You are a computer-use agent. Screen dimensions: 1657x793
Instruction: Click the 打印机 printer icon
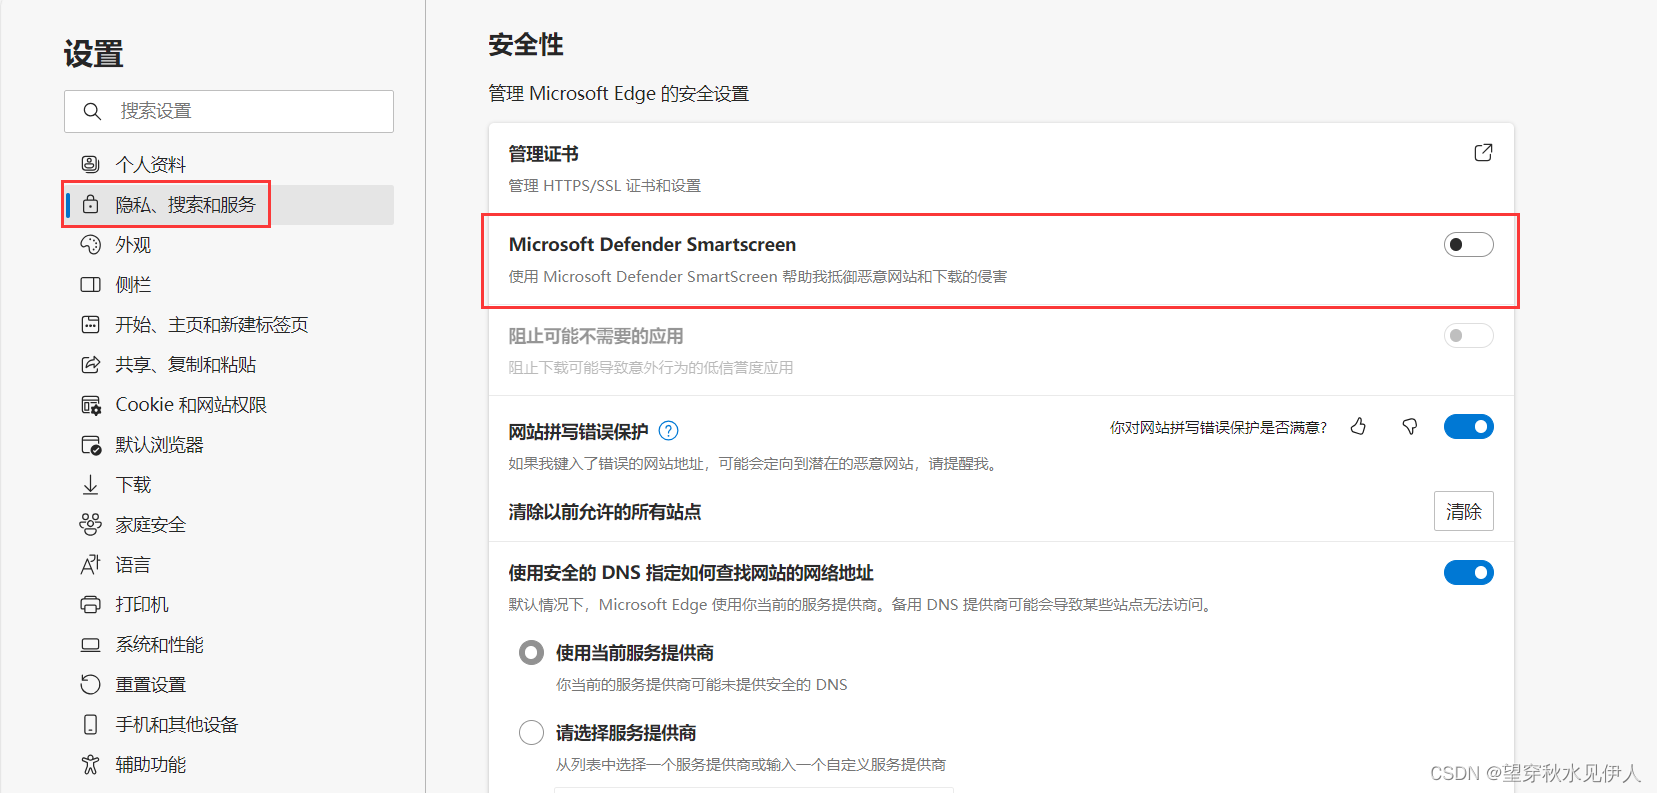[x=90, y=604]
